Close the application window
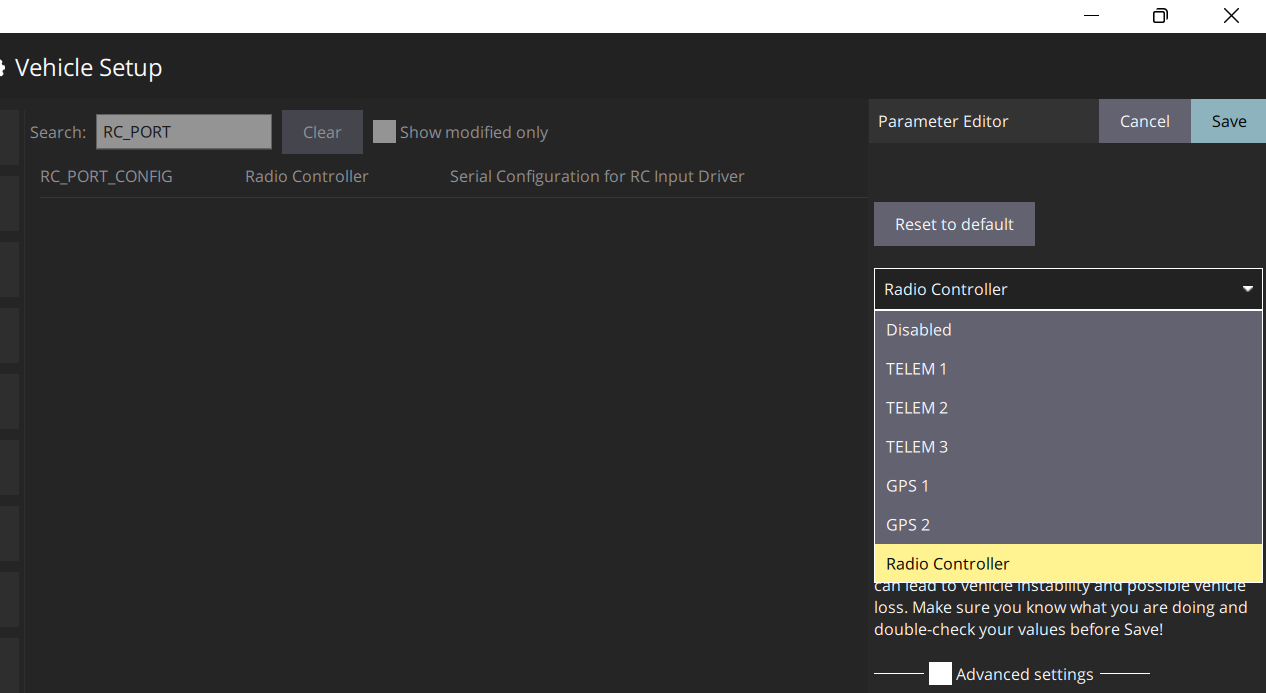 coord(1231,16)
